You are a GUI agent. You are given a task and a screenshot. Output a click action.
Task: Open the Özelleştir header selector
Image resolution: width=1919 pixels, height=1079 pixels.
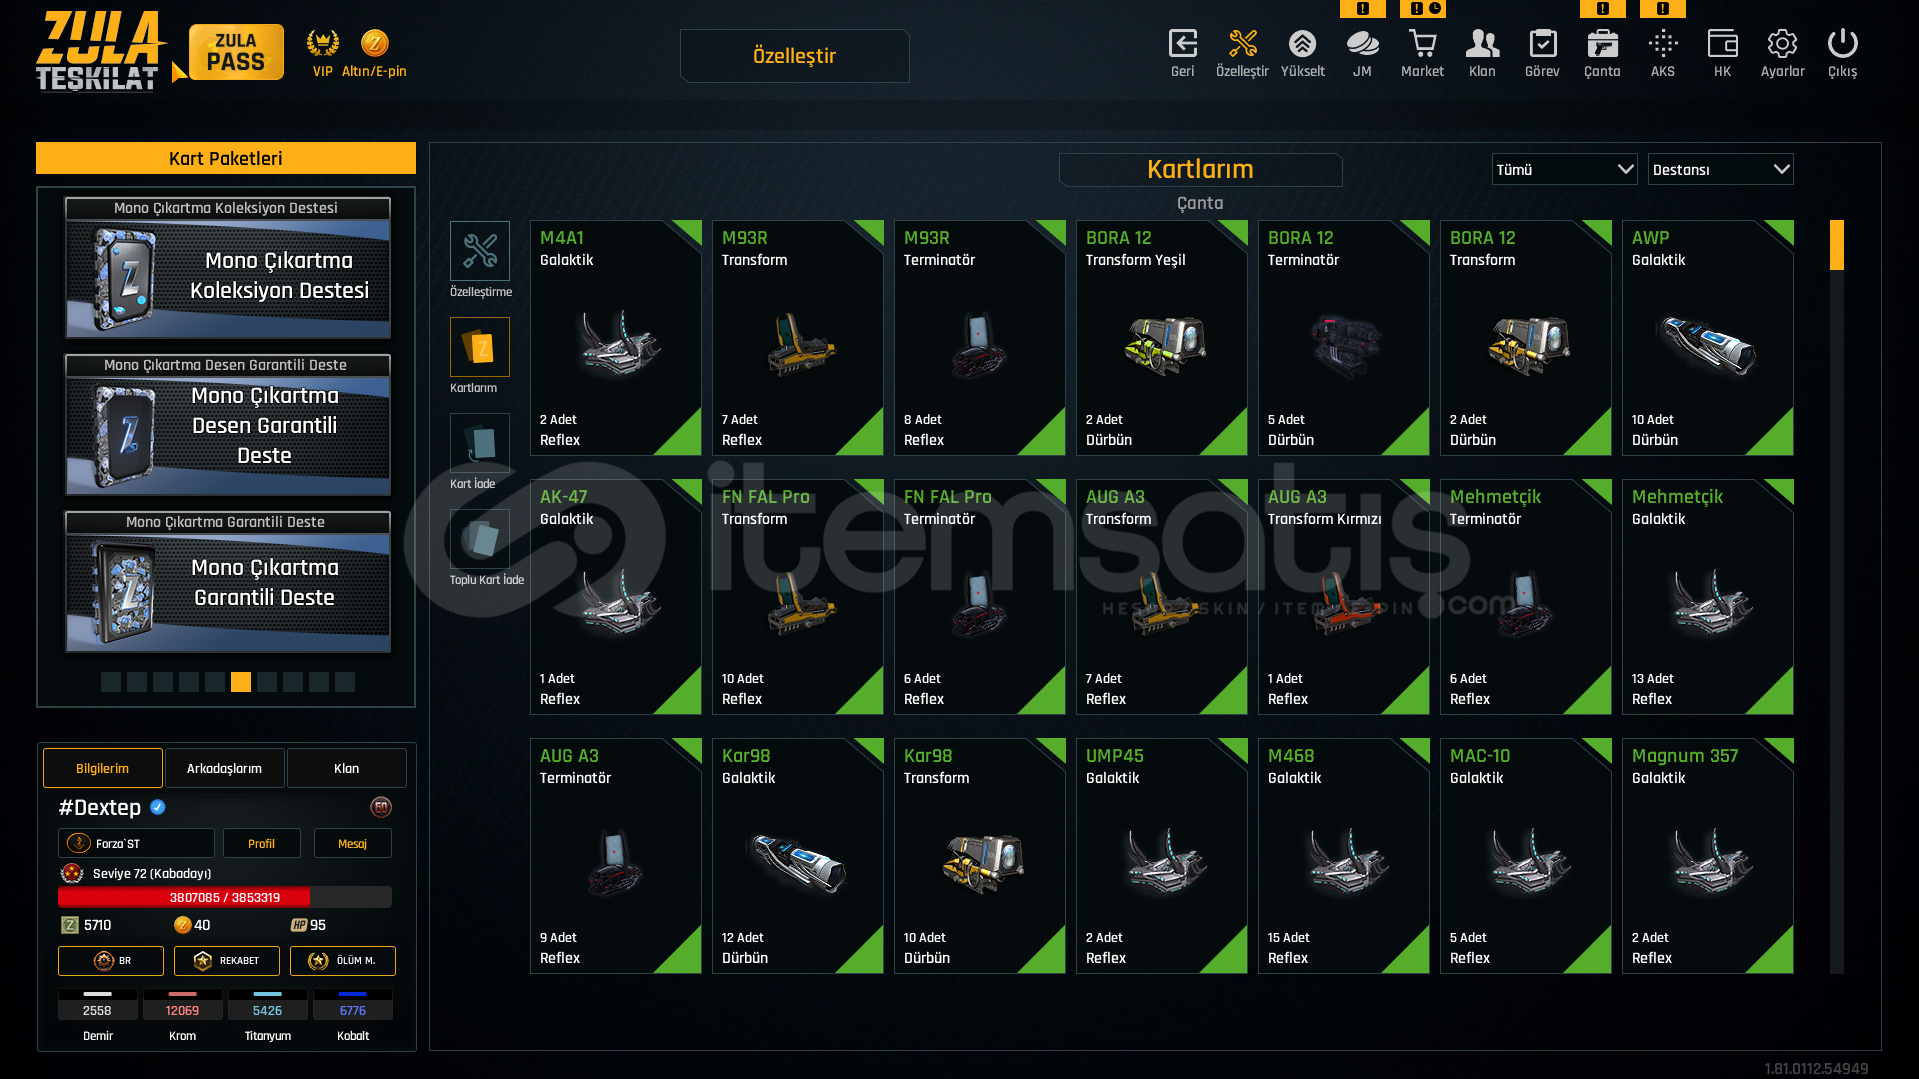[795, 56]
